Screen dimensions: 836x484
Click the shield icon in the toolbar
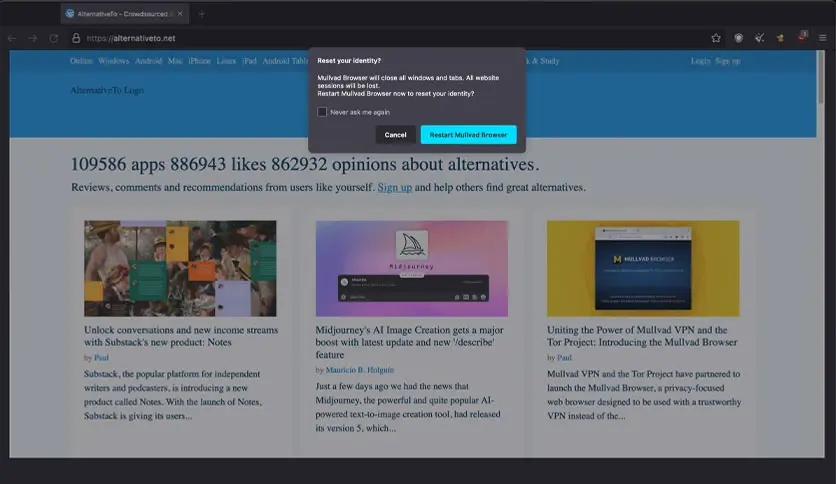pyautogui.click(x=739, y=38)
